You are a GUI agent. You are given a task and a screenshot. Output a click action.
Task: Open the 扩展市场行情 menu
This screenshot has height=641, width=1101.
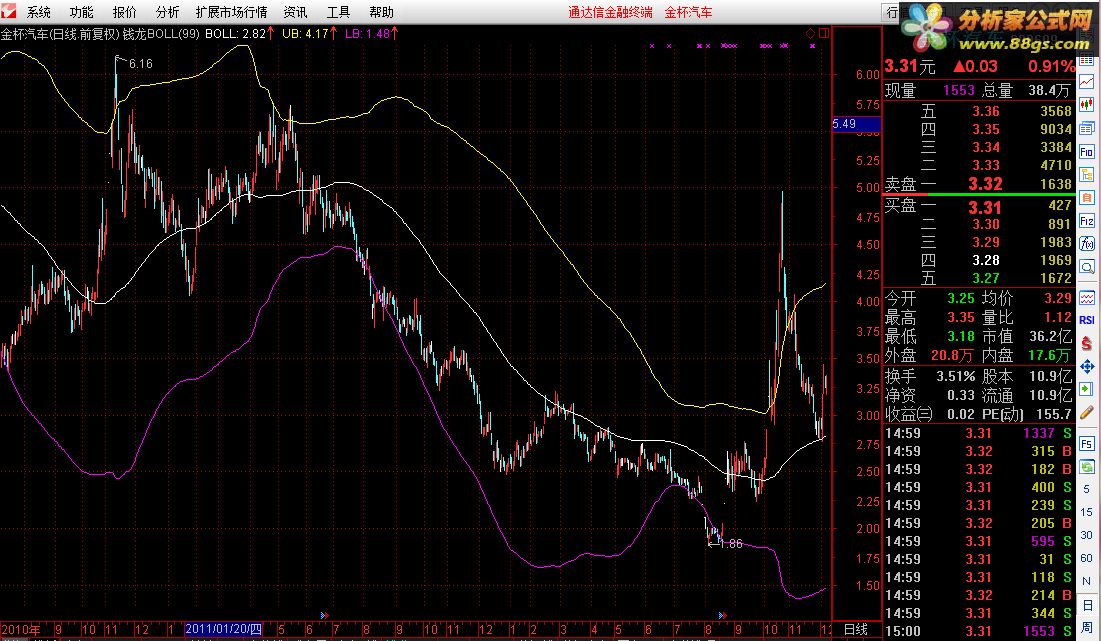click(x=231, y=12)
